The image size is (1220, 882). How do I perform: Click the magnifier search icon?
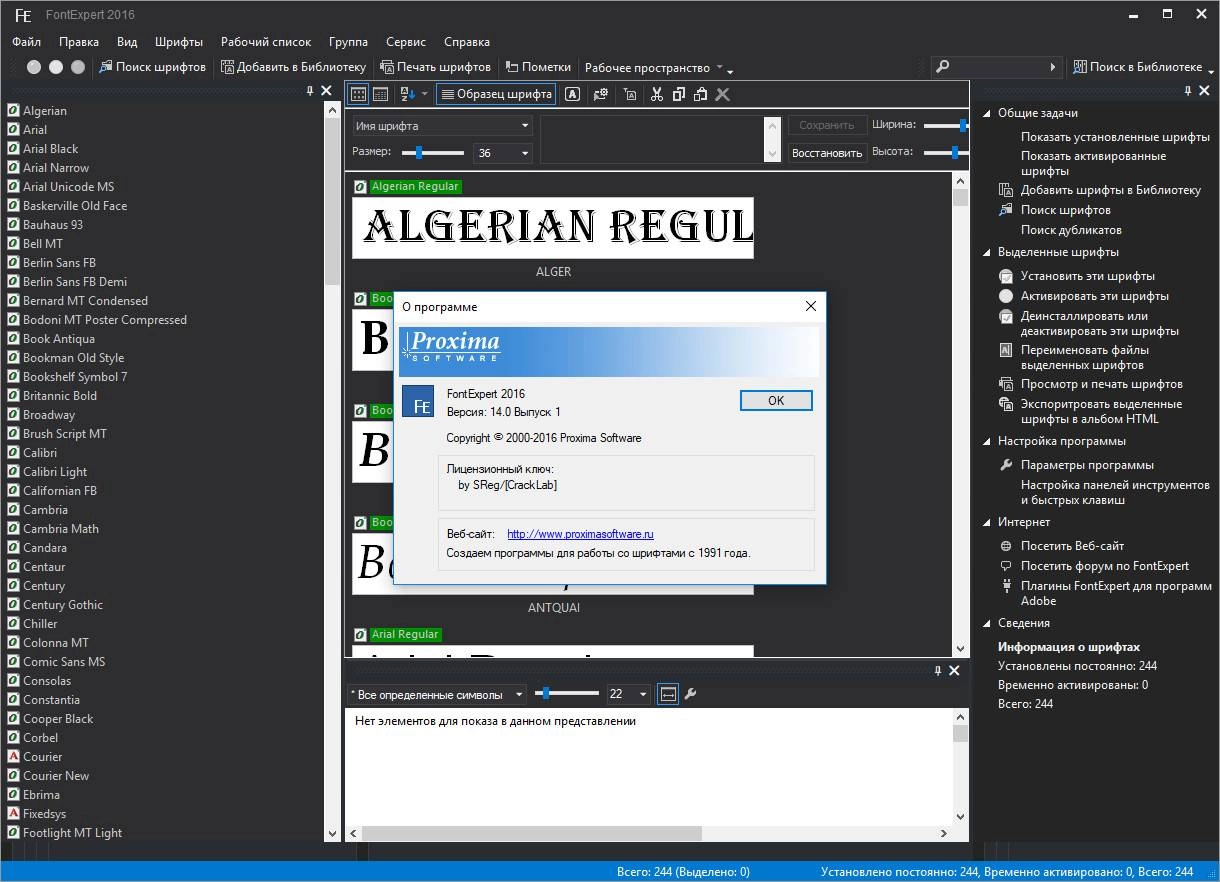(x=942, y=67)
